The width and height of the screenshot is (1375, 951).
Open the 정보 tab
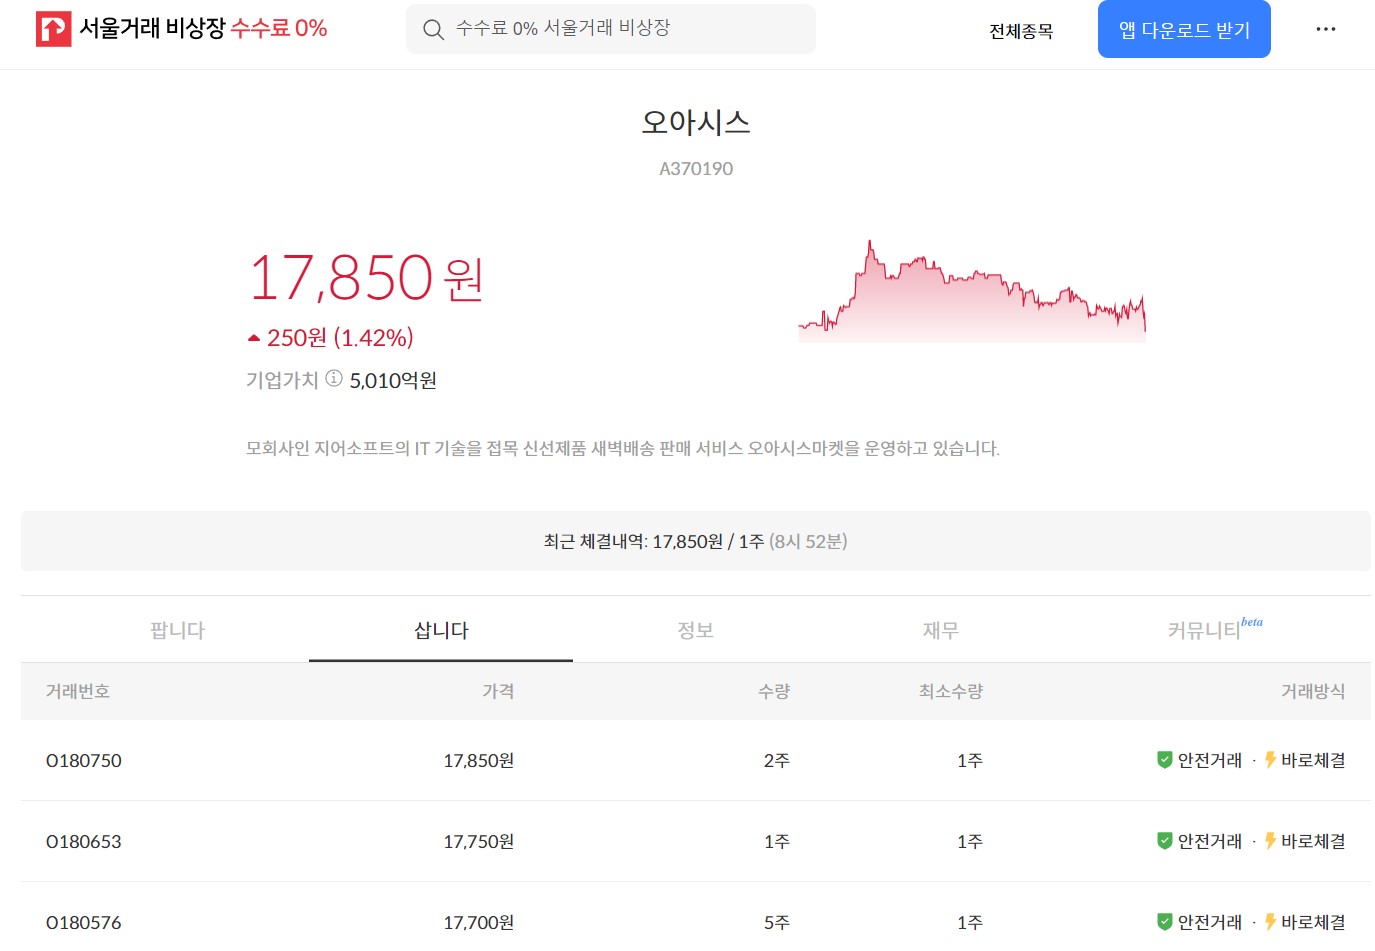point(695,630)
